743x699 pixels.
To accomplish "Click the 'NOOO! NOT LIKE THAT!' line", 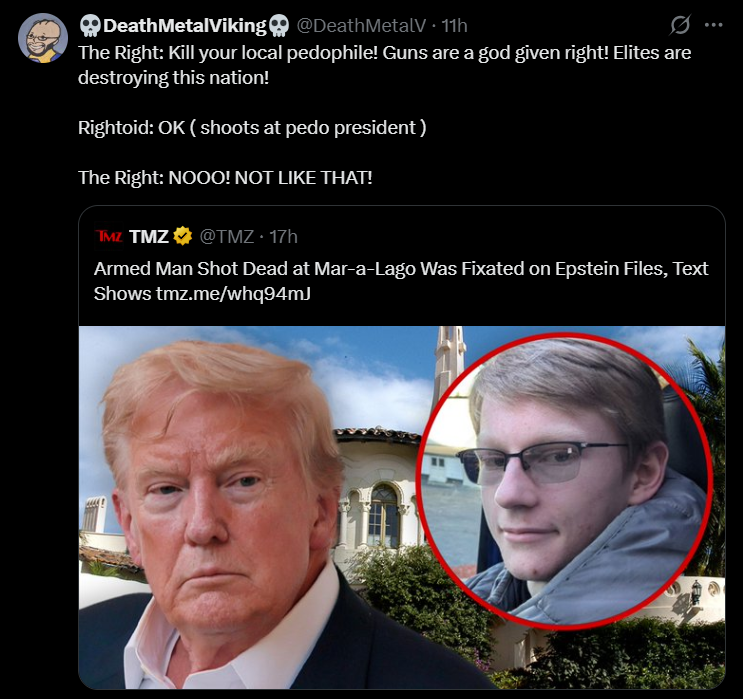I will tap(225, 178).
